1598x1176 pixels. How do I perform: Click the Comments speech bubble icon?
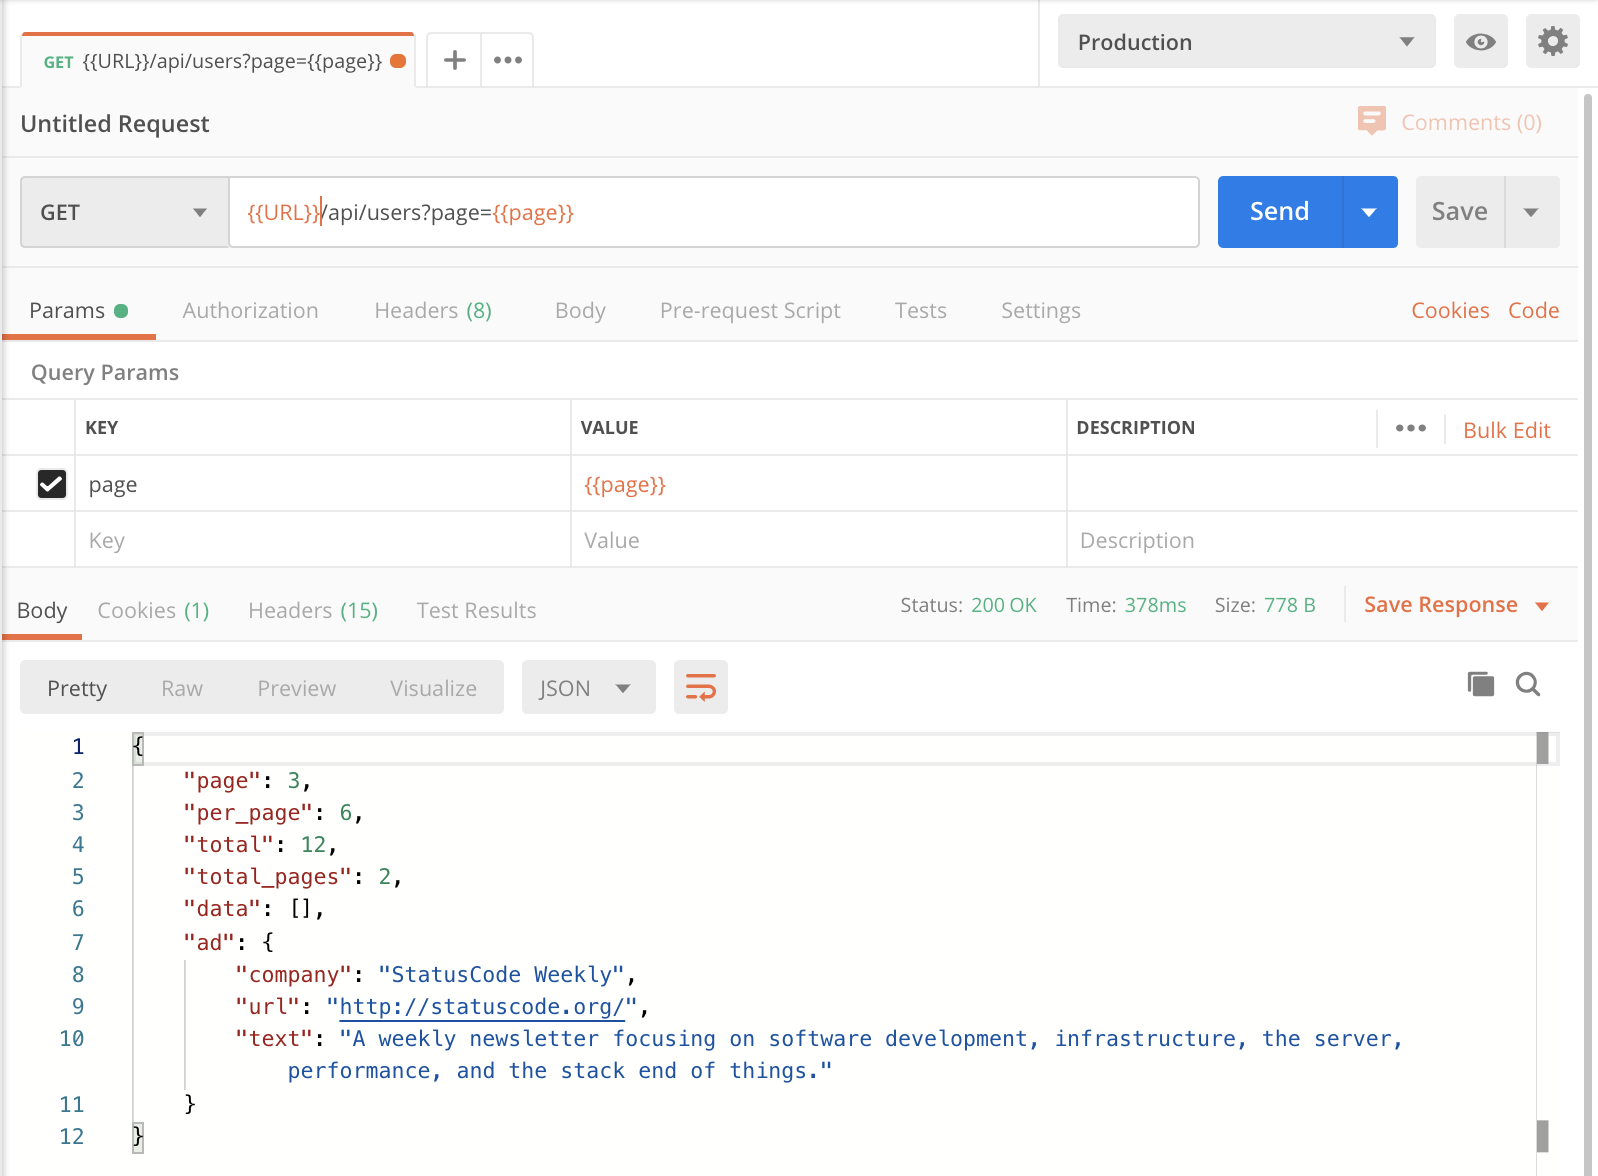click(x=1372, y=121)
